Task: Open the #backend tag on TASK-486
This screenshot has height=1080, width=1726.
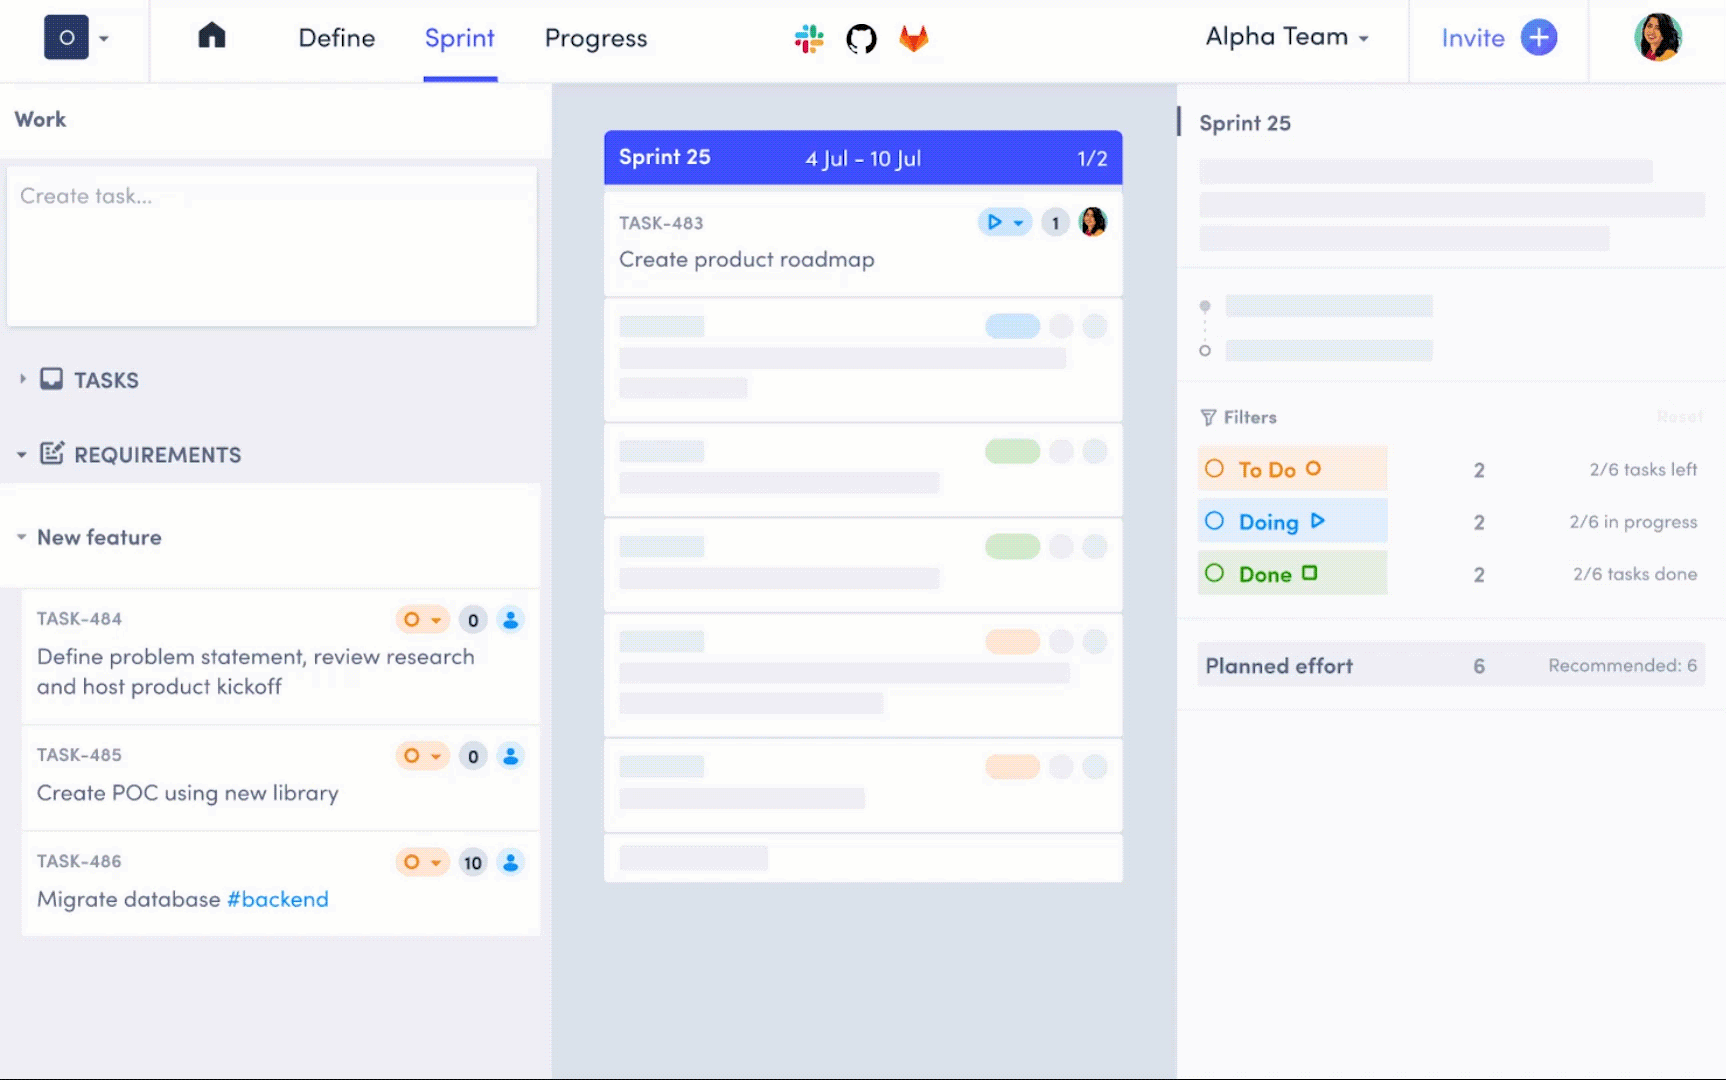Action: (278, 899)
